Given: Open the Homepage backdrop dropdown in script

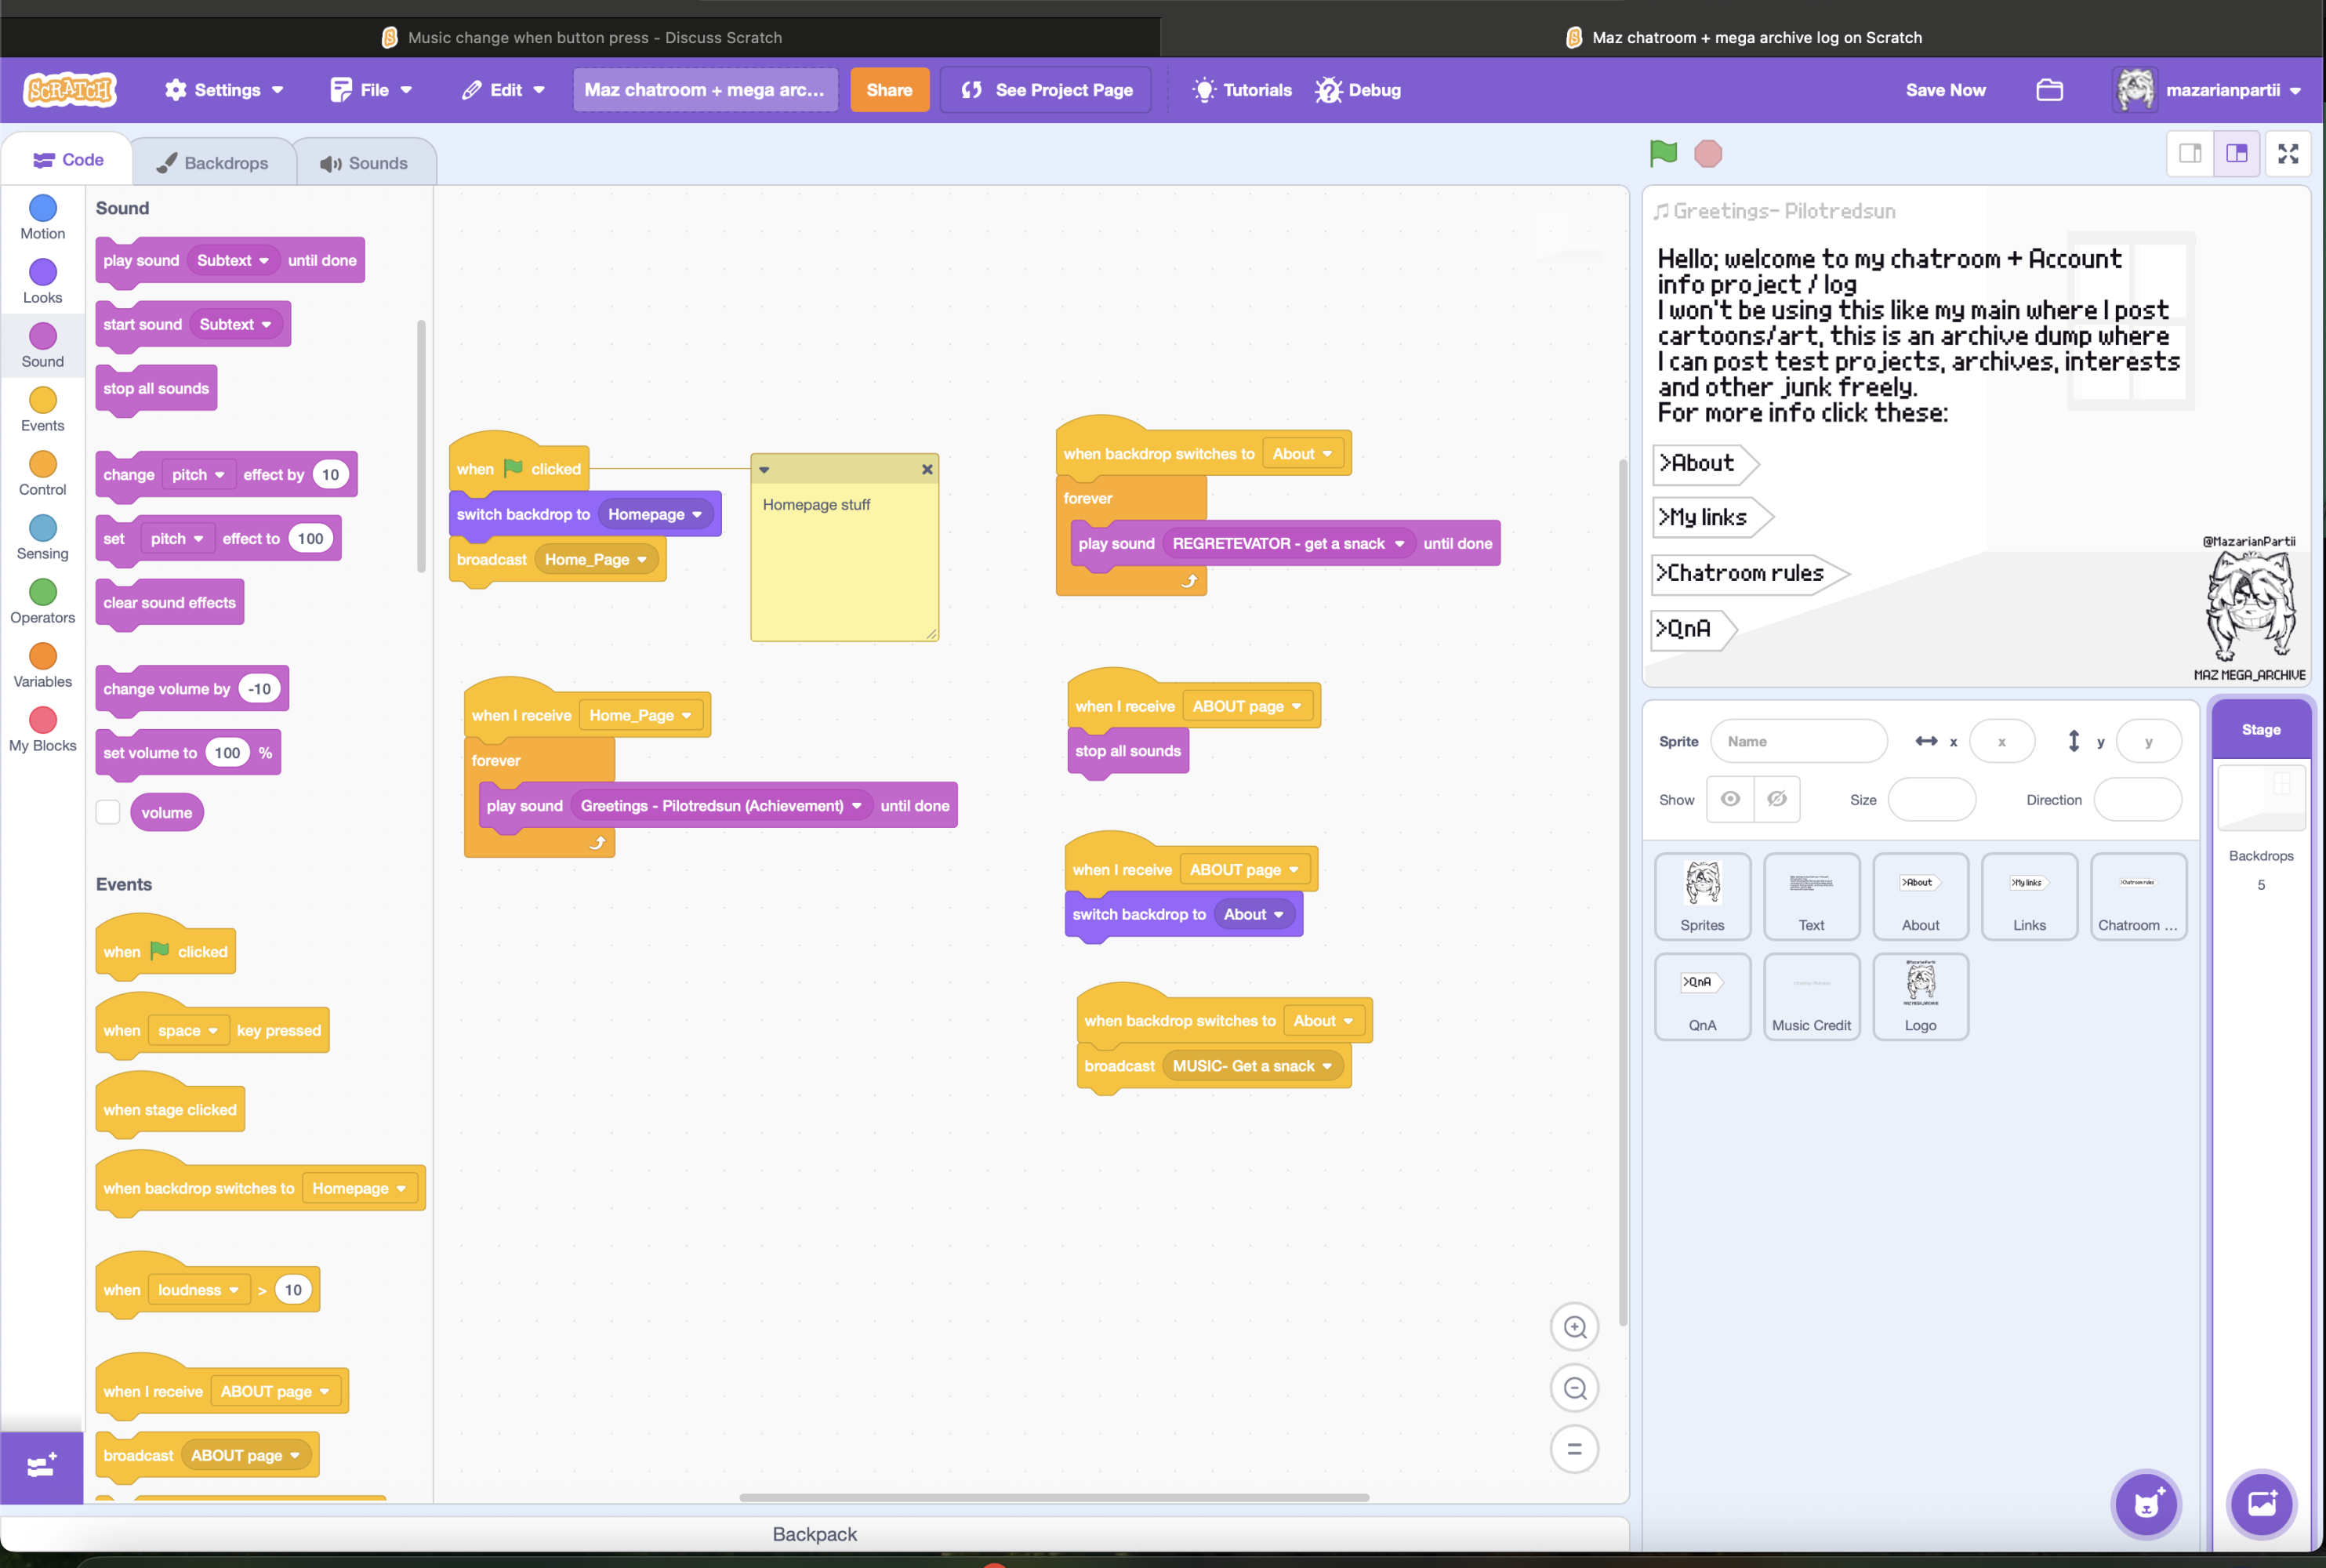Looking at the screenshot, I should (x=697, y=514).
